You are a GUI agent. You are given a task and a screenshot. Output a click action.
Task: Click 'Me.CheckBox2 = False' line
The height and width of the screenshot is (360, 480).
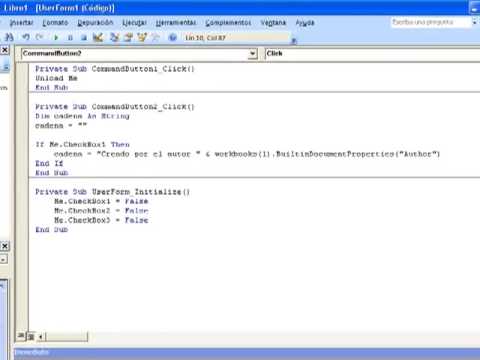pos(101,211)
